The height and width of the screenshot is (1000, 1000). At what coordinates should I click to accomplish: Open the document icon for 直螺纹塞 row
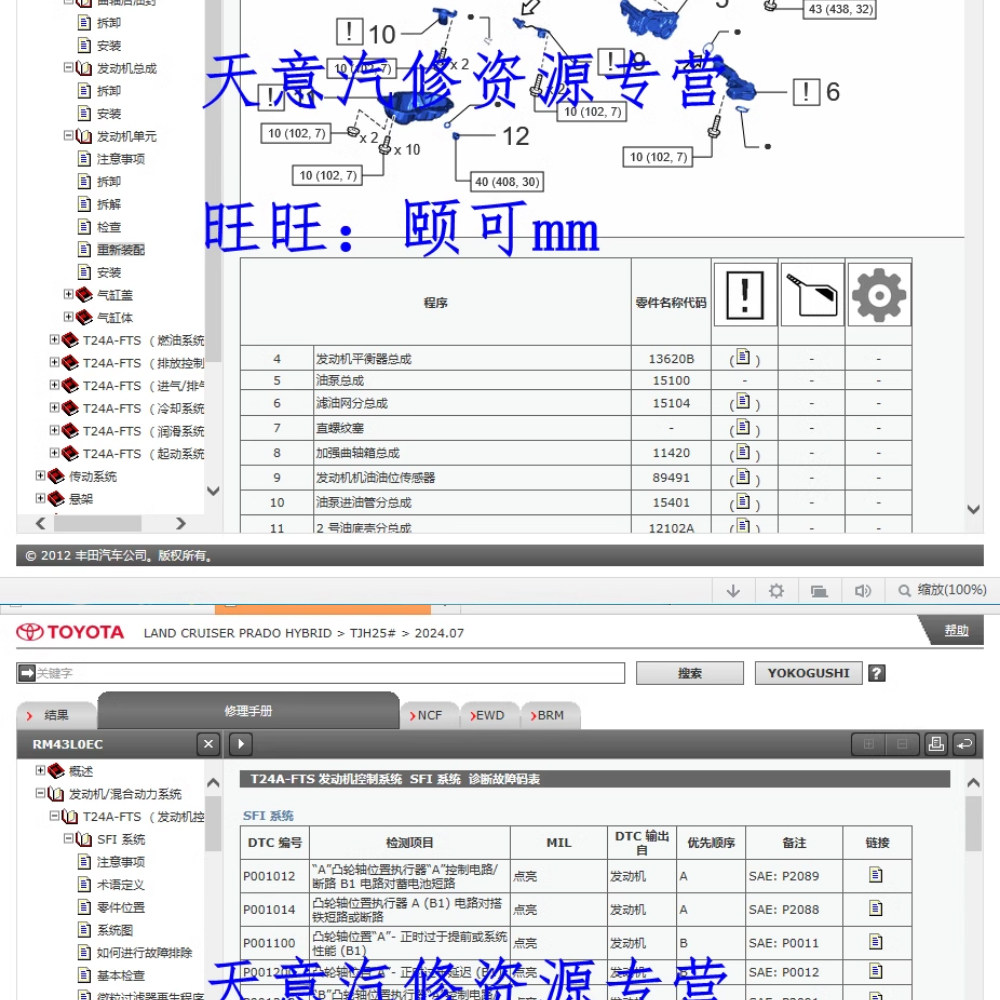click(x=743, y=427)
